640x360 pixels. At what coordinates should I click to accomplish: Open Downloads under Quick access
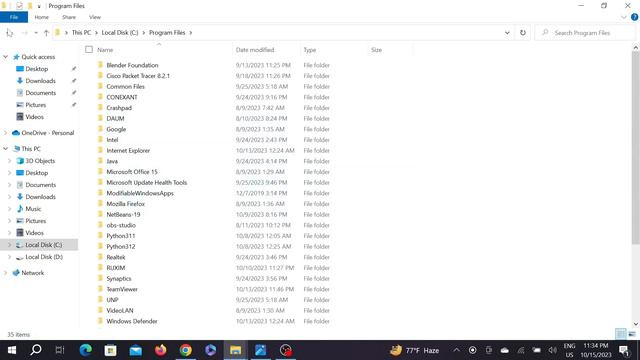pos(40,81)
